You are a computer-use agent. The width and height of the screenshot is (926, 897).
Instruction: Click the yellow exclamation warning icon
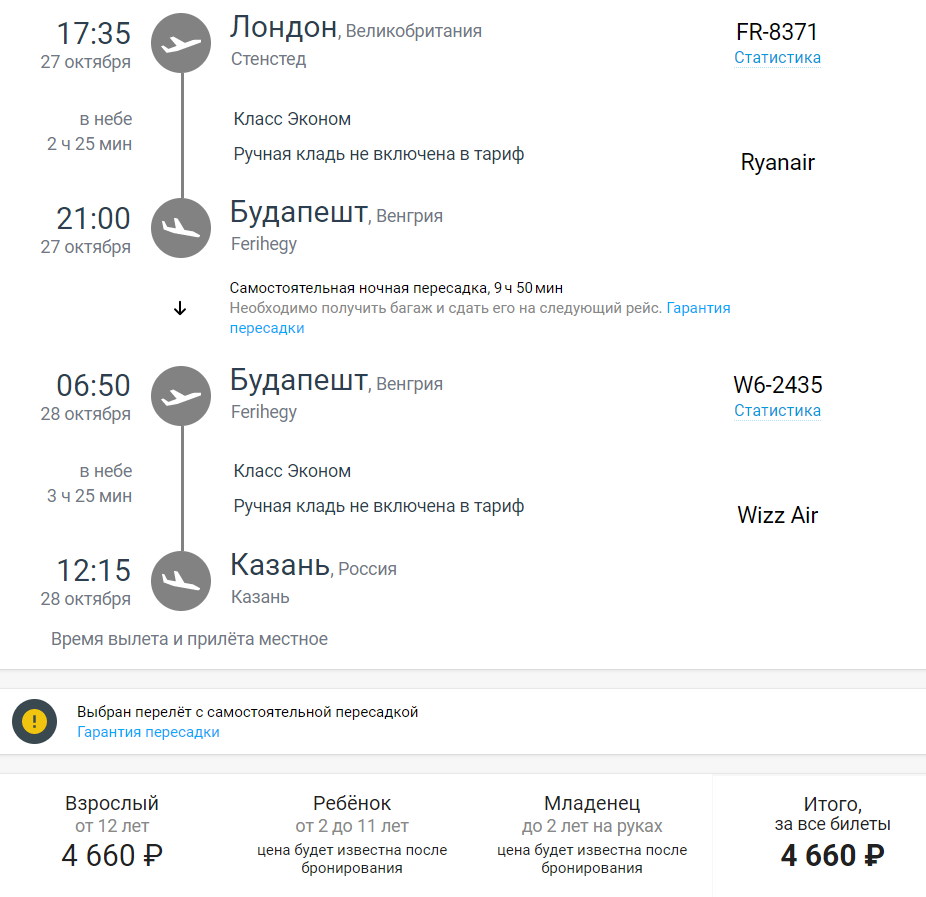tap(35, 721)
